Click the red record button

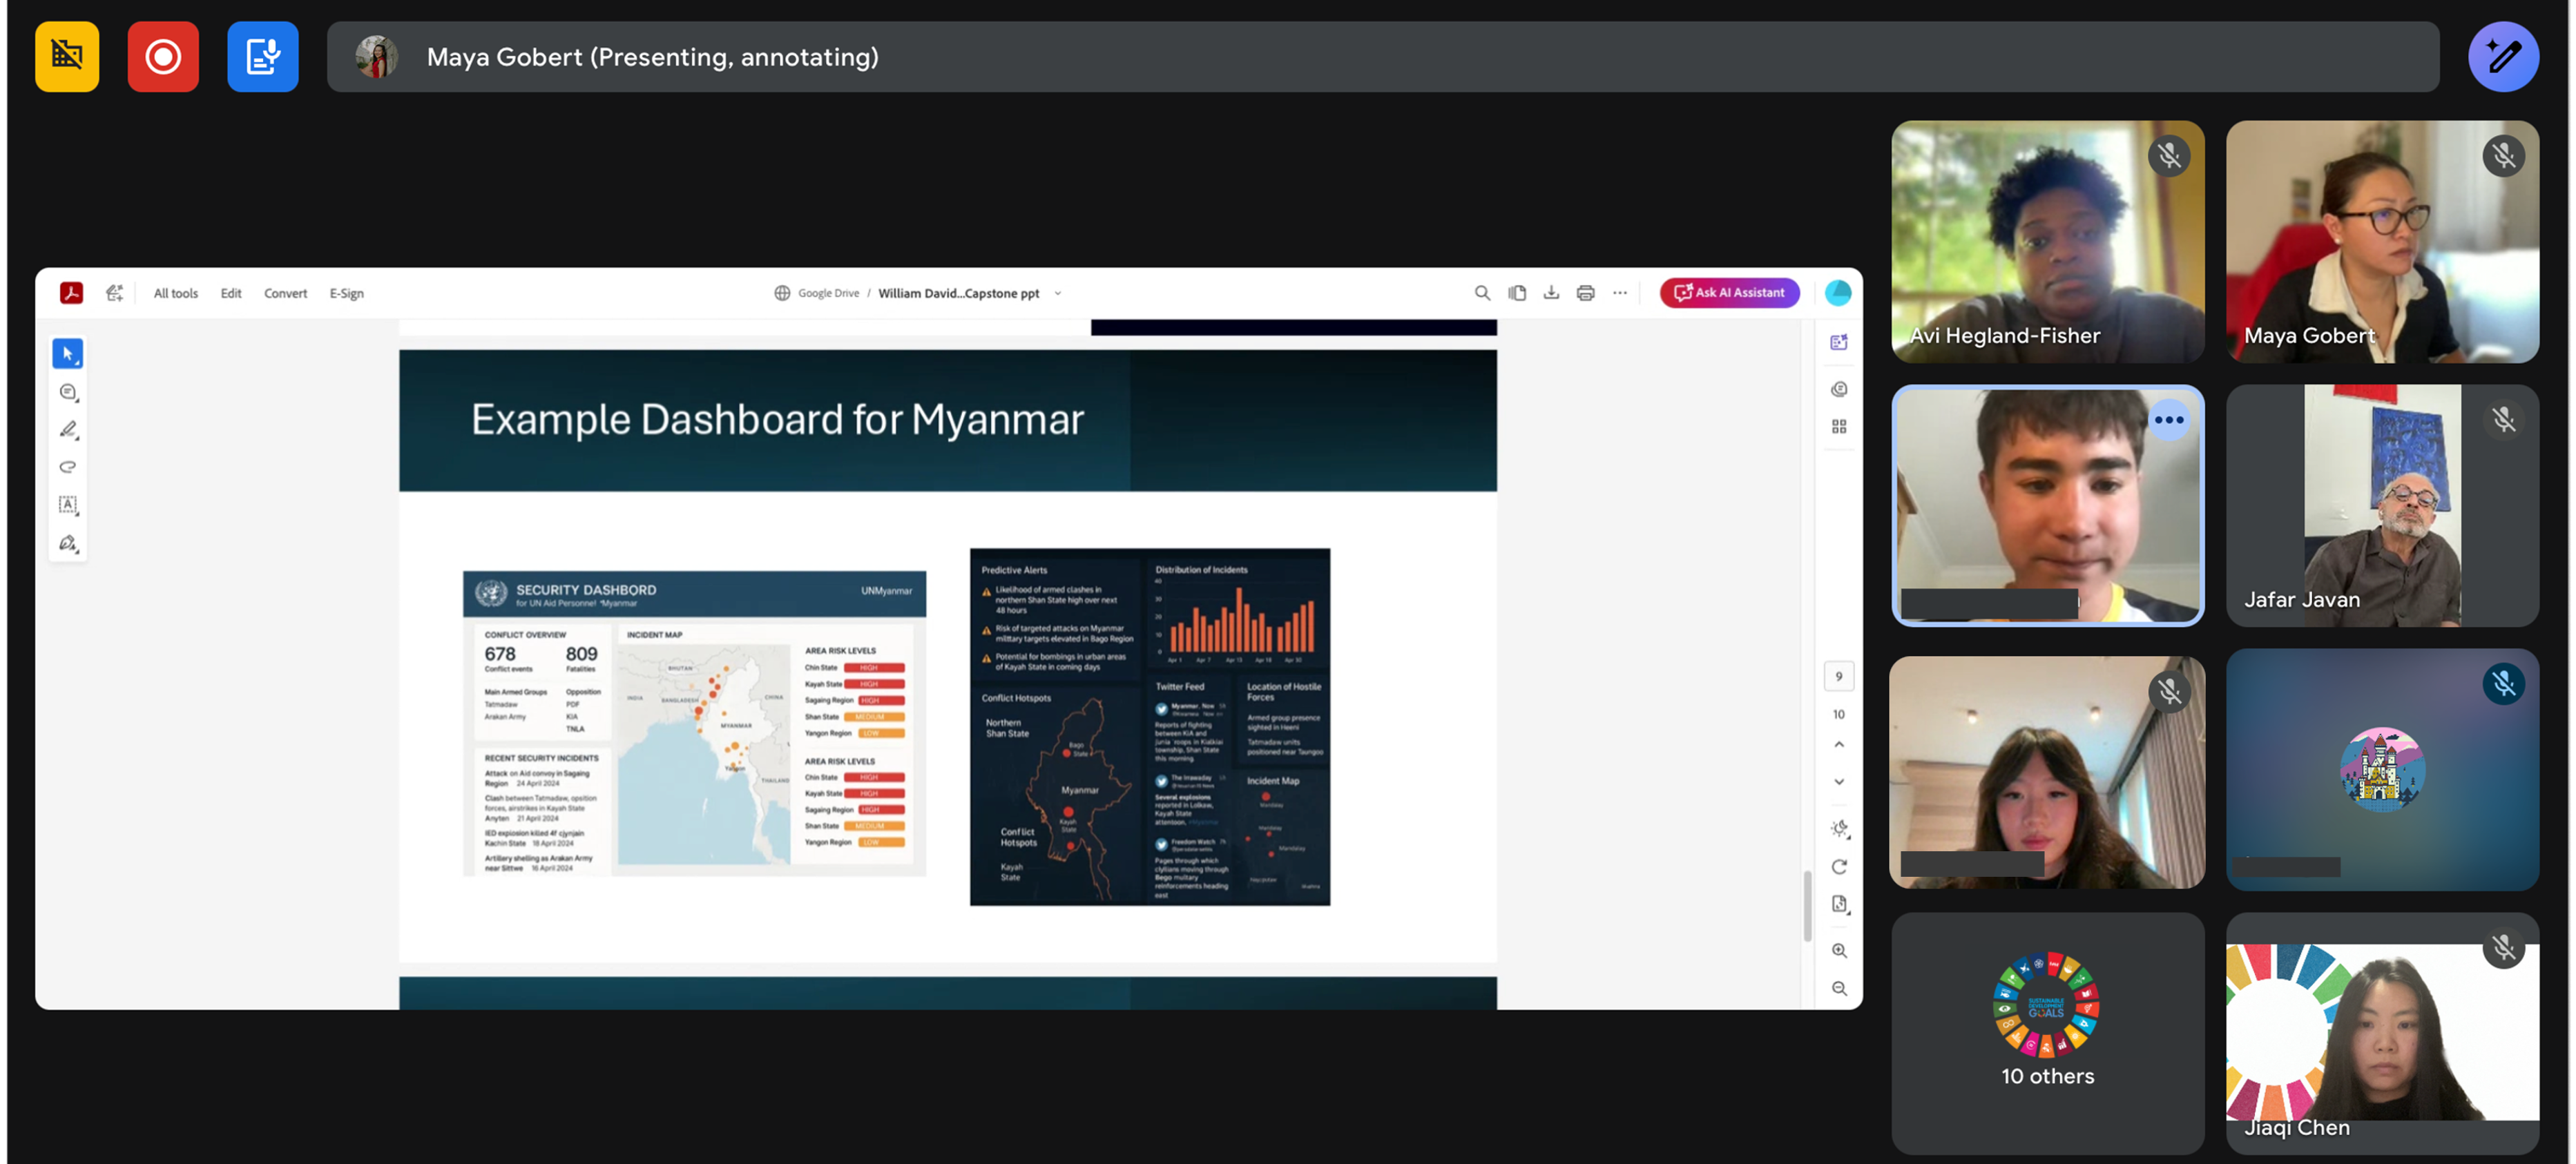tap(163, 57)
